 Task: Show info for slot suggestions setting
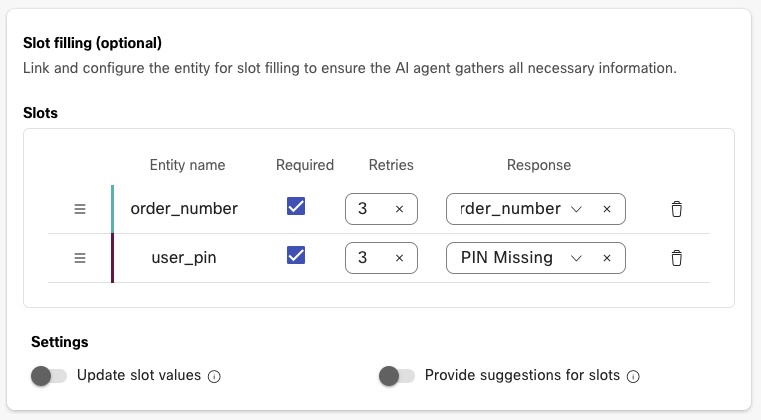(633, 377)
